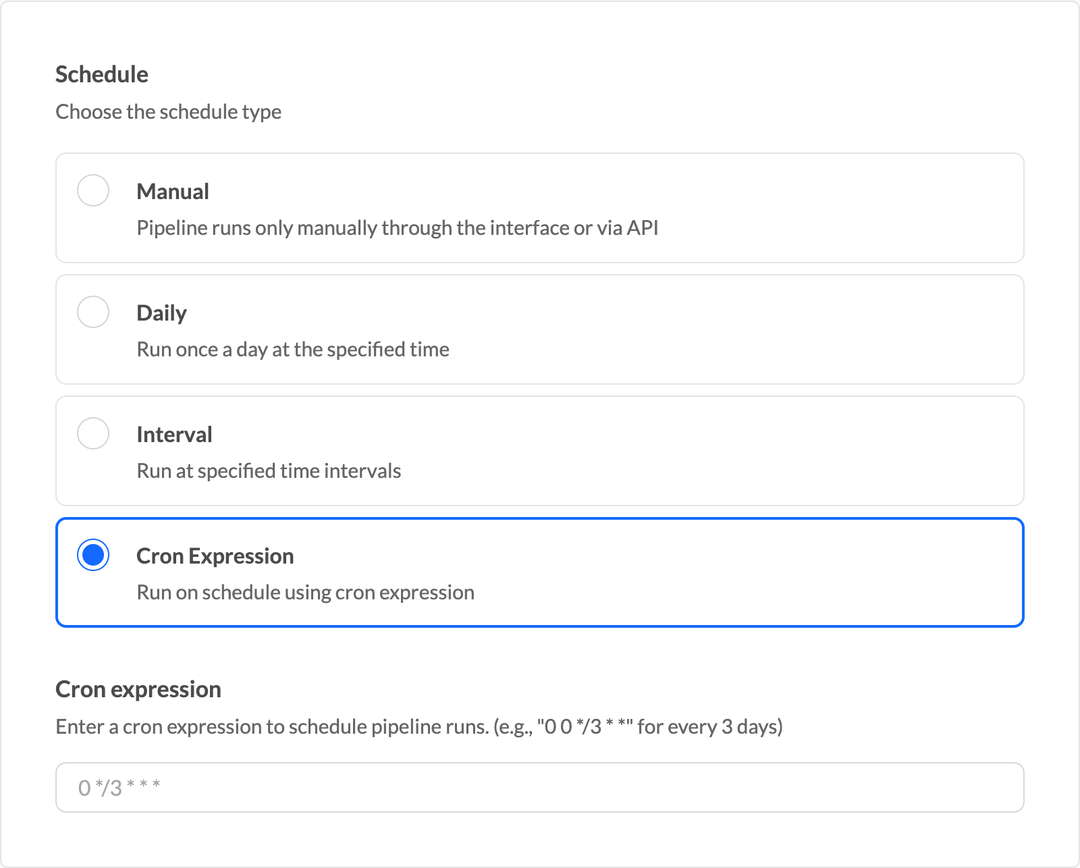Focus the cron expression input field
This screenshot has width=1080, height=868.
[x=540, y=788]
